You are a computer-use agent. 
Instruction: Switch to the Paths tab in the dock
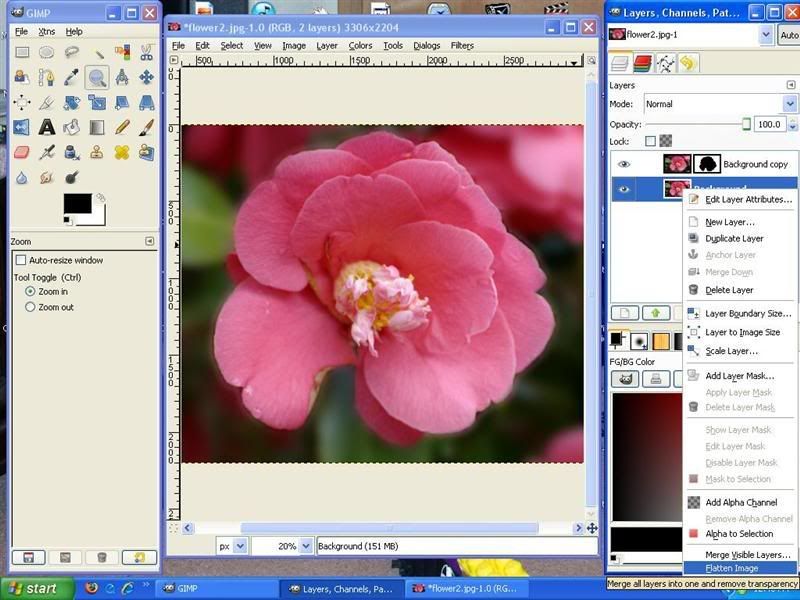665,64
